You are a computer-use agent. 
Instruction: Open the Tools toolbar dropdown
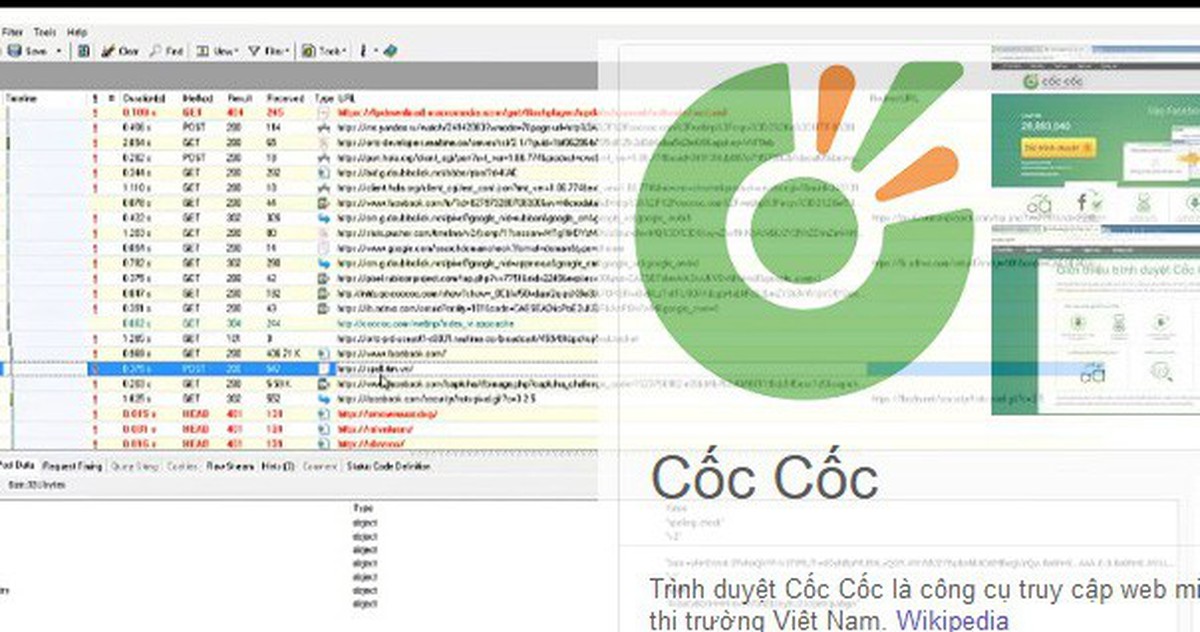pos(325,51)
